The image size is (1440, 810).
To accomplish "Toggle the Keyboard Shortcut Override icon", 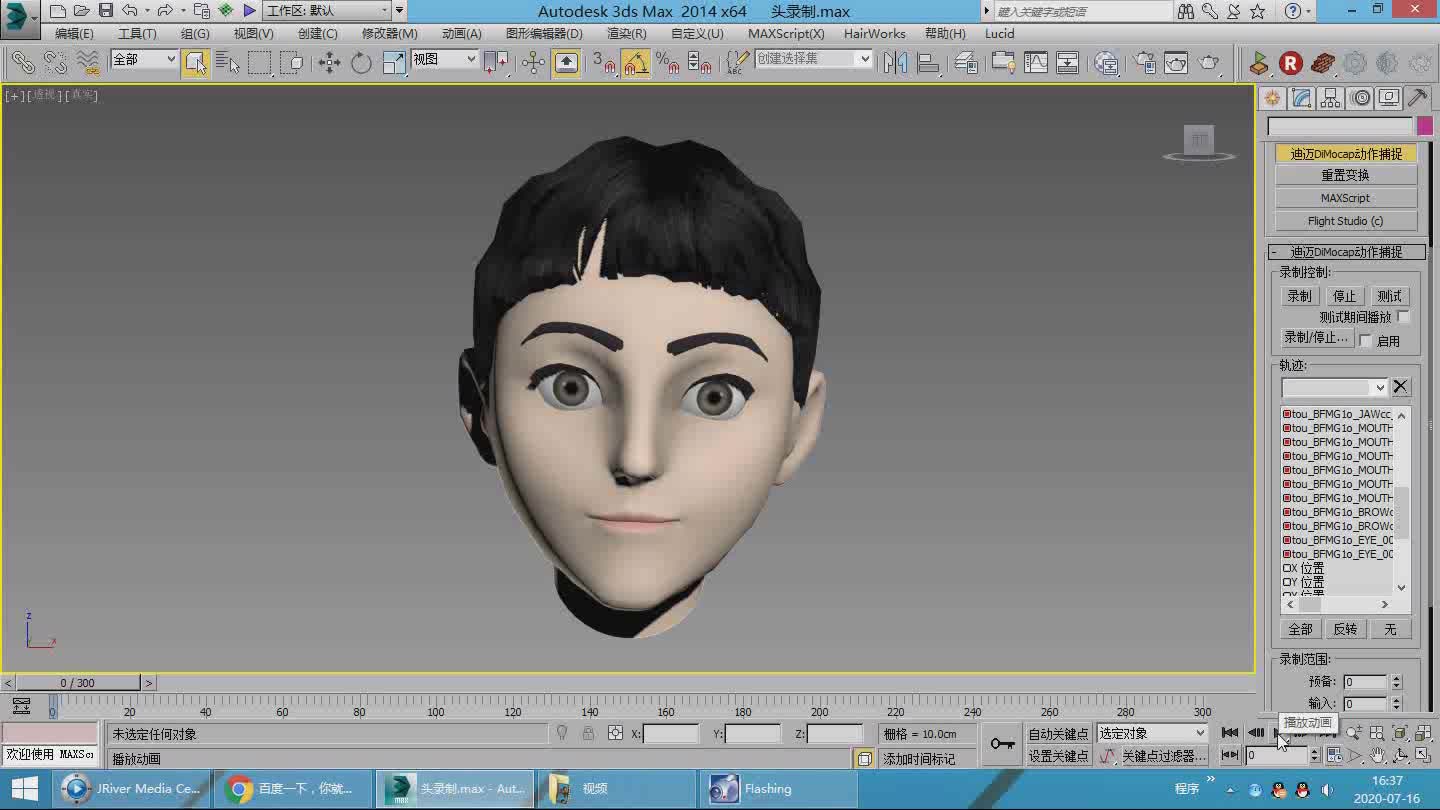I will [566, 62].
